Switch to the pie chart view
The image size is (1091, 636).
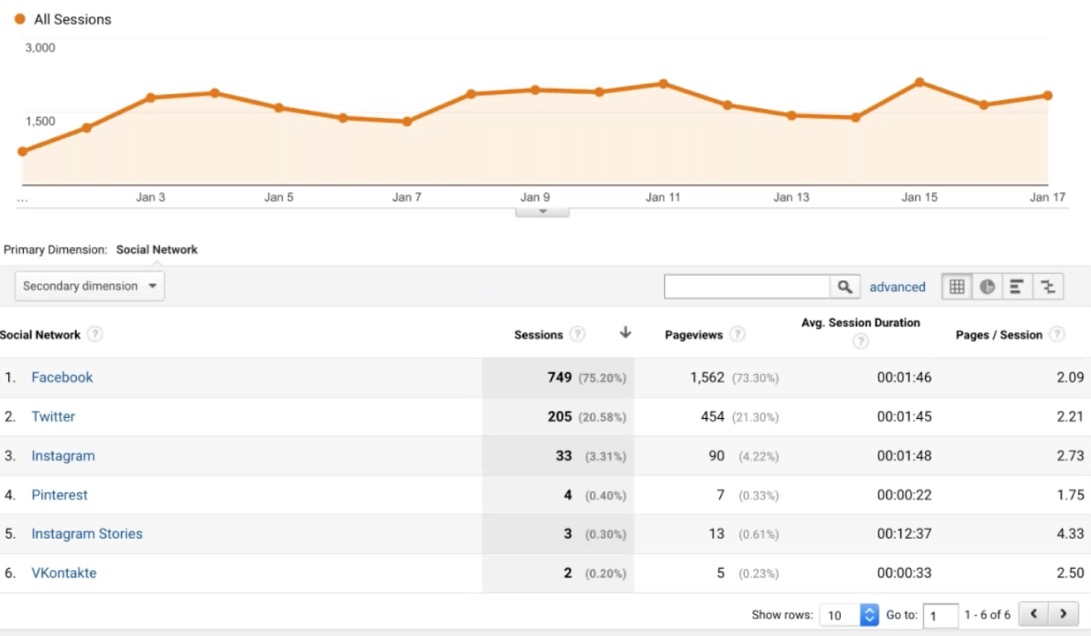pos(987,286)
